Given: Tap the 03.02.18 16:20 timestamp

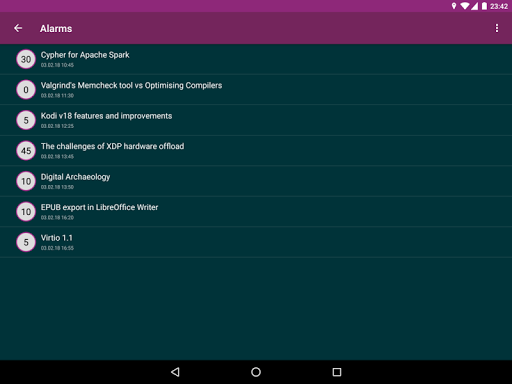Looking at the screenshot, I should [x=57, y=218].
